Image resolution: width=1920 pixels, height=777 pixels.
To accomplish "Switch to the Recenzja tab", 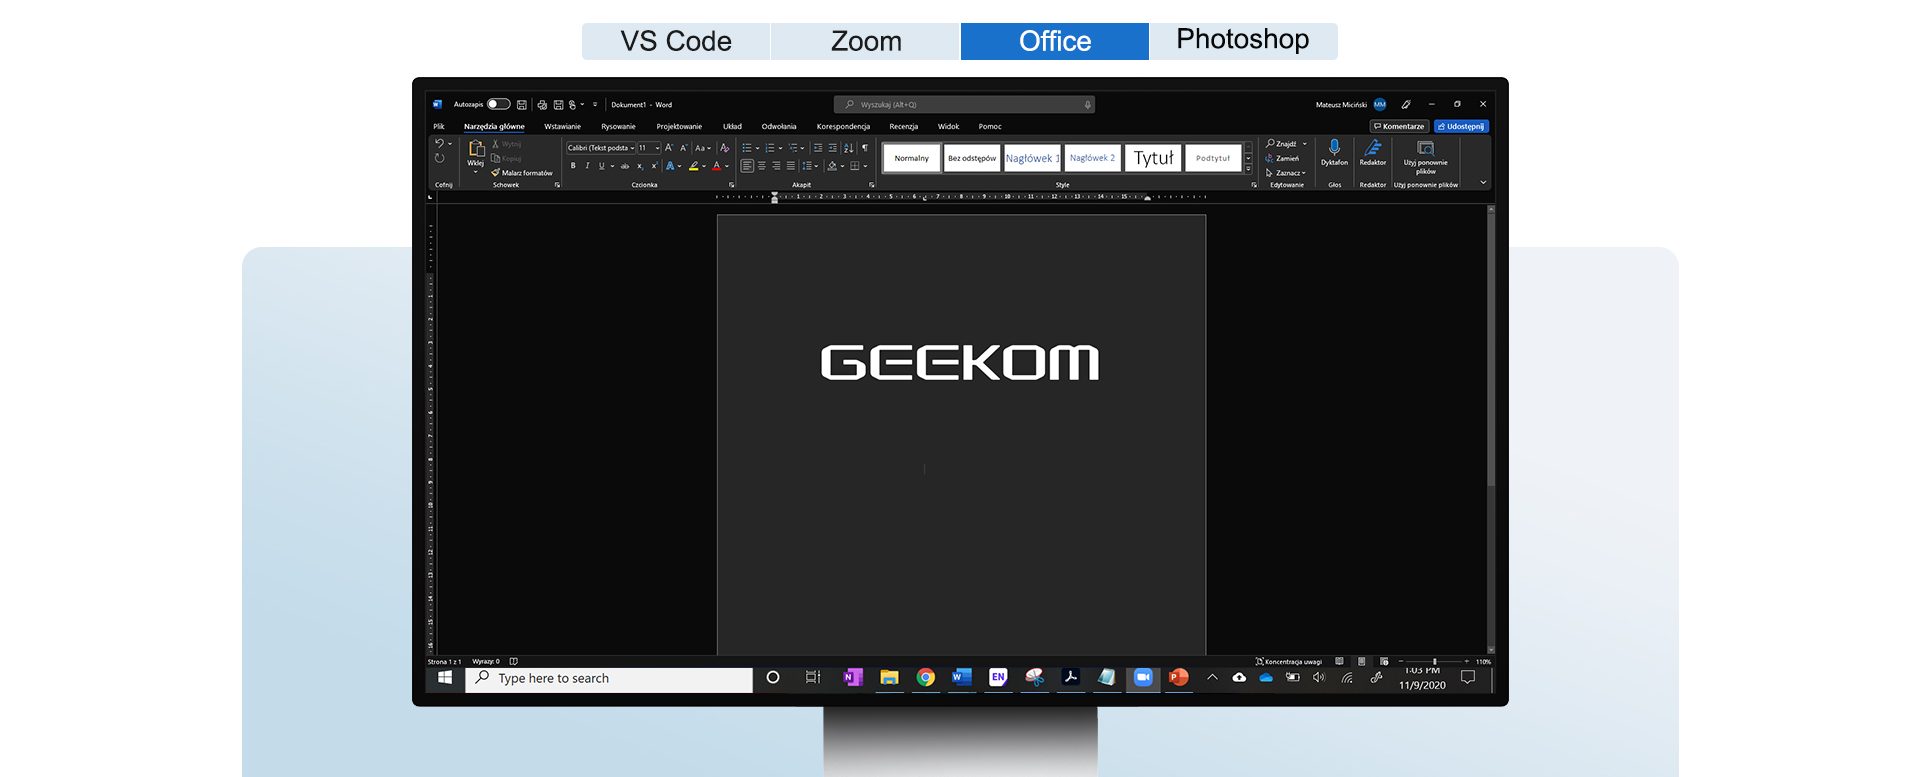I will 903,127.
